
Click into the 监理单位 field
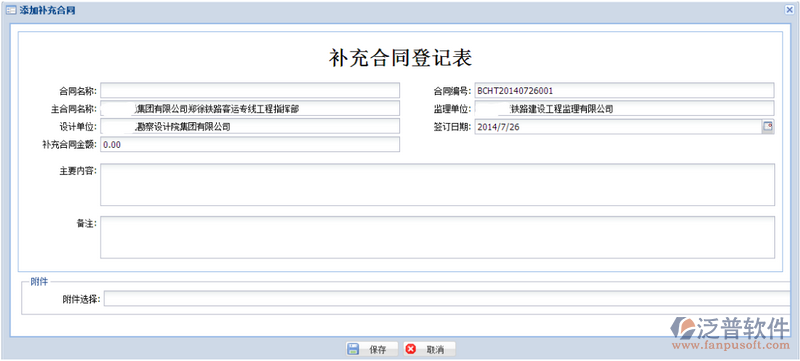624,109
